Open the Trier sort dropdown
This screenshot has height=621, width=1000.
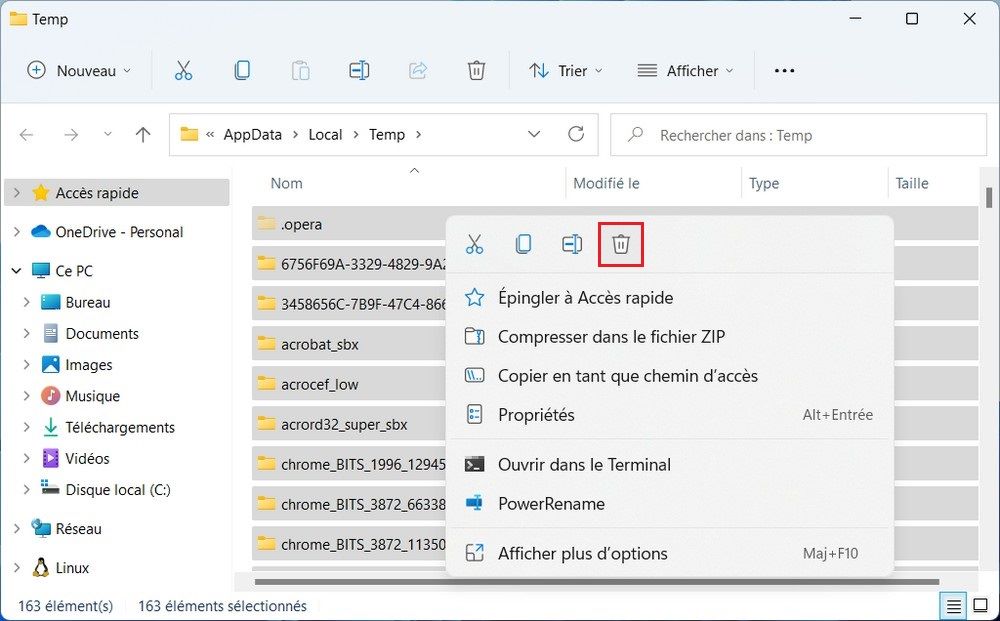(566, 71)
